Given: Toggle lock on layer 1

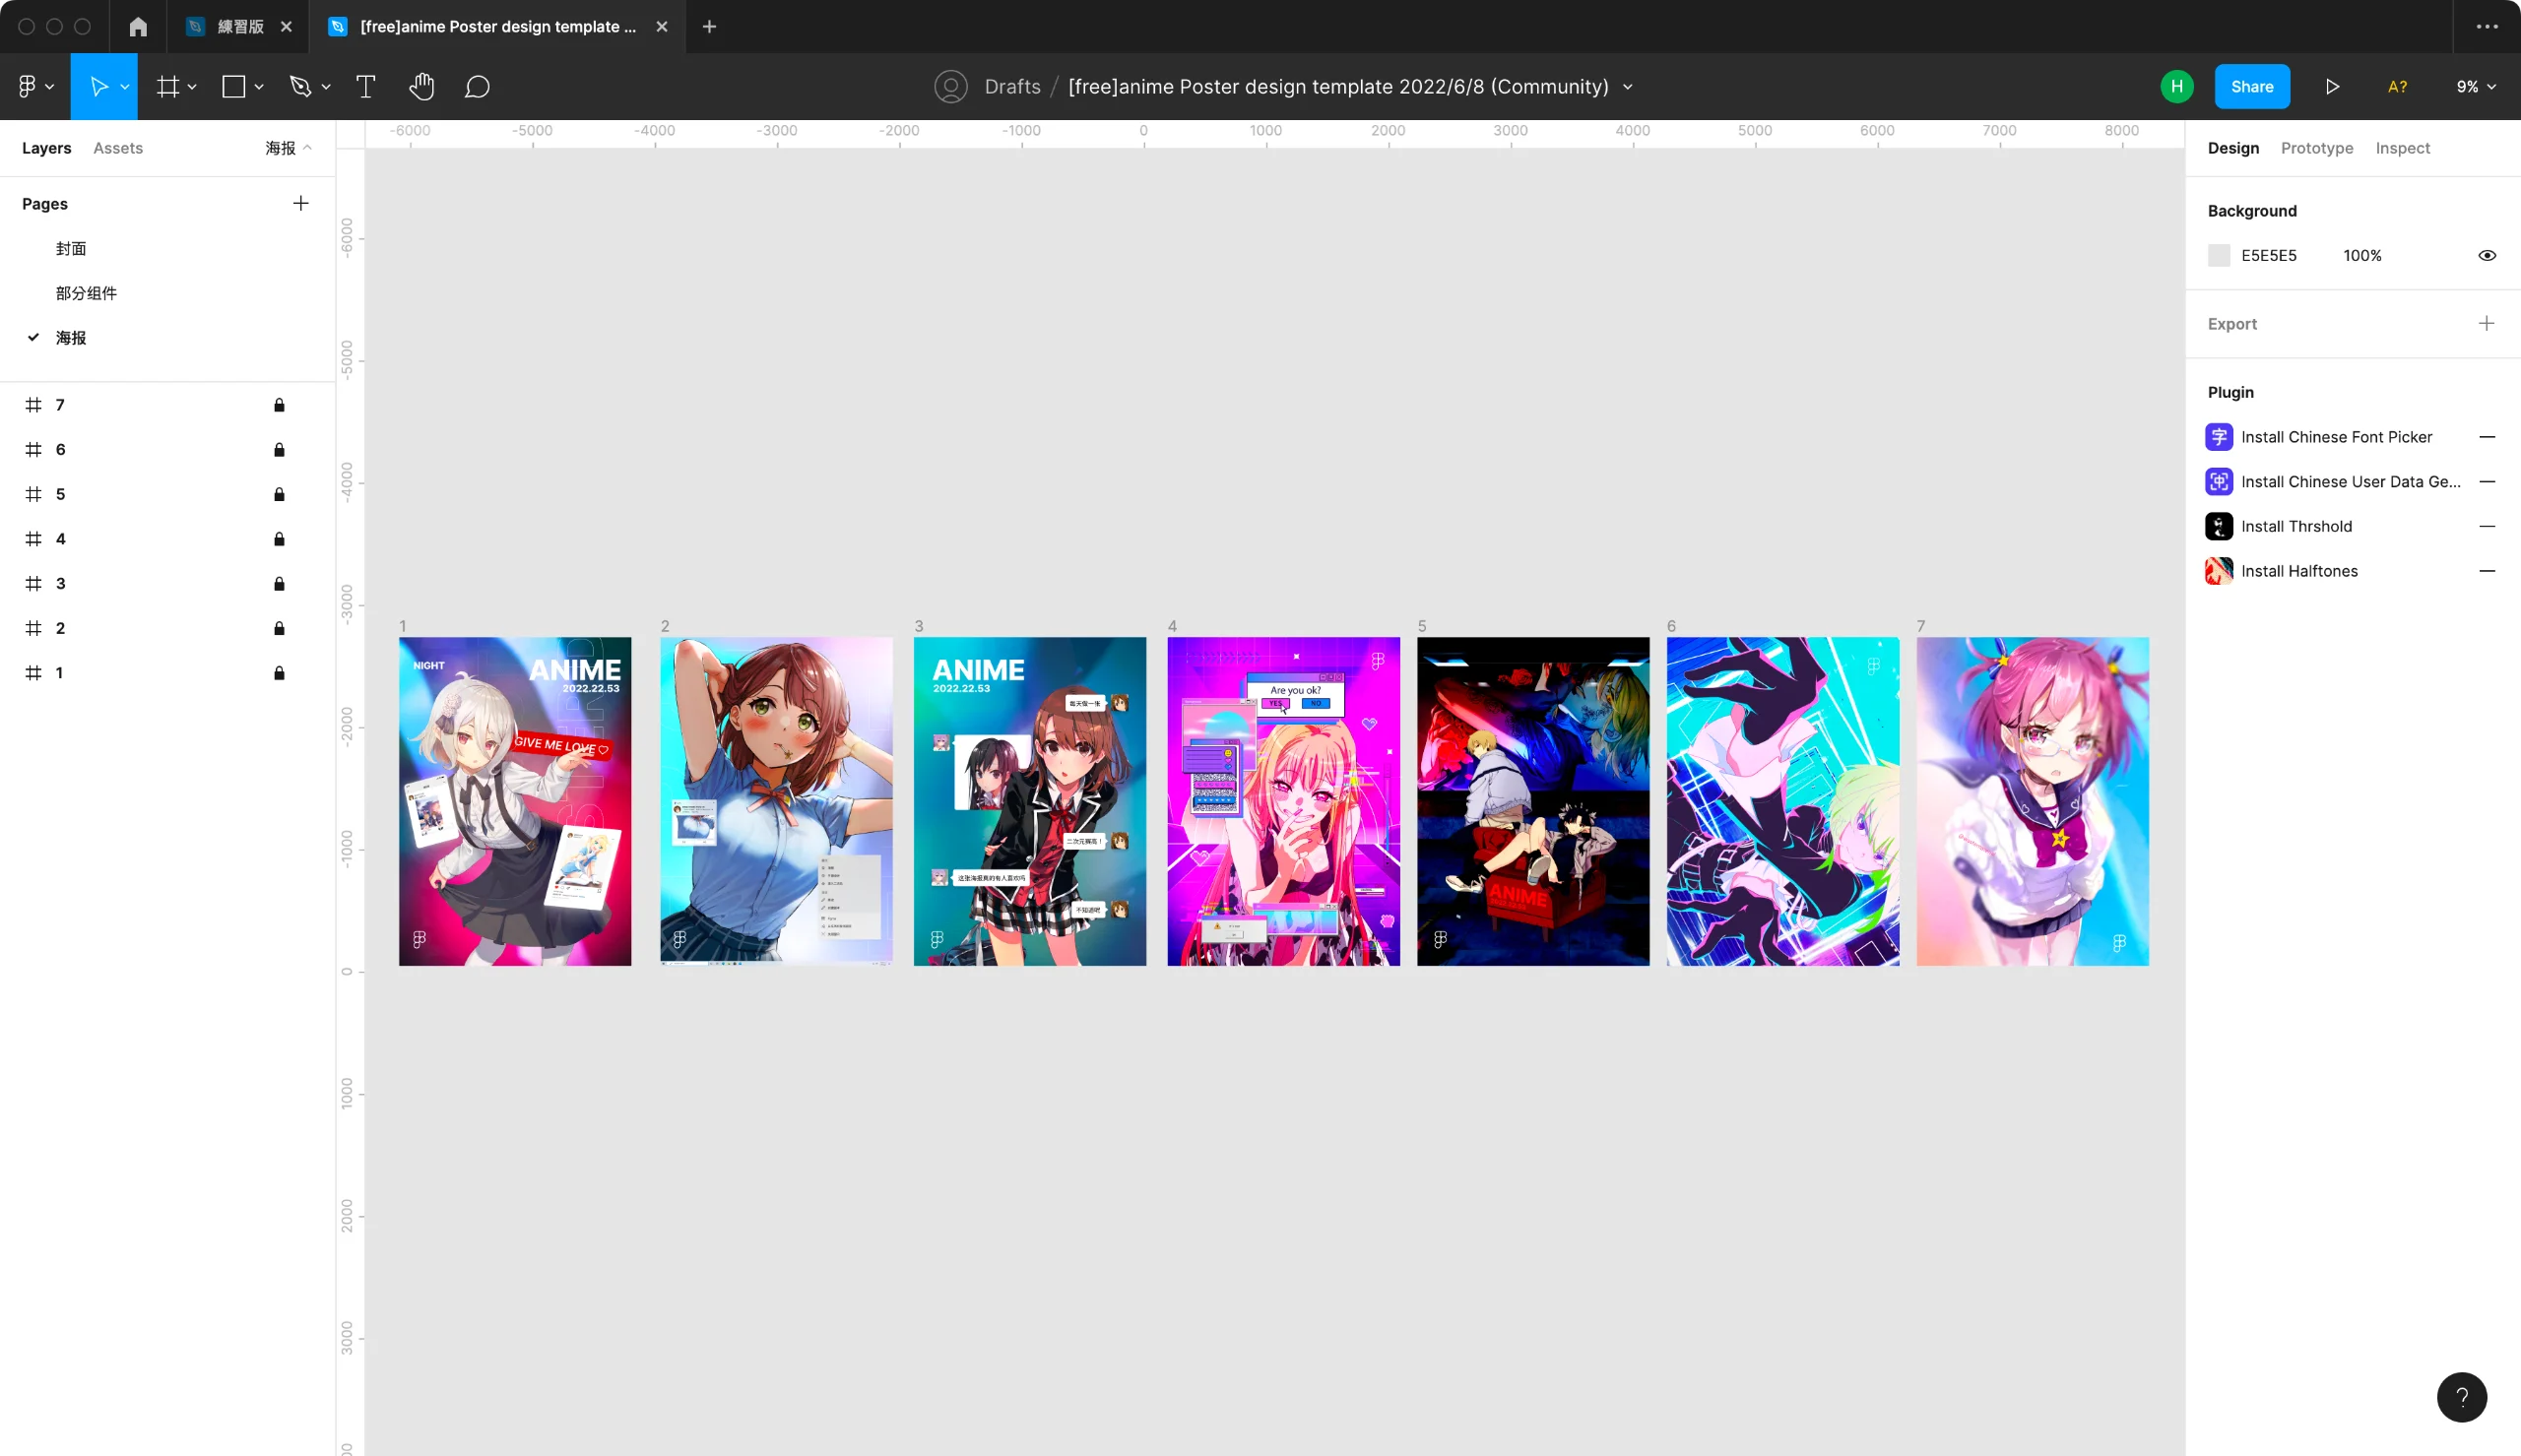Looking at the screenshot, I should (x=279, y=673).
